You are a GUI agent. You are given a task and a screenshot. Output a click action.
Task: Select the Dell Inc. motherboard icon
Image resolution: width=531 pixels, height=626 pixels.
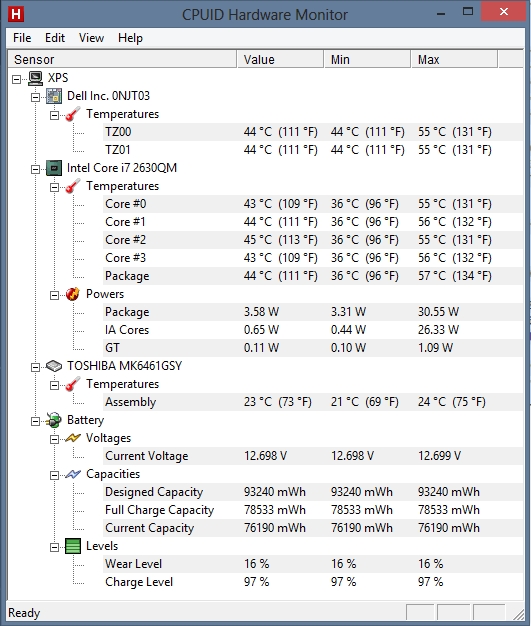(54, 96)
